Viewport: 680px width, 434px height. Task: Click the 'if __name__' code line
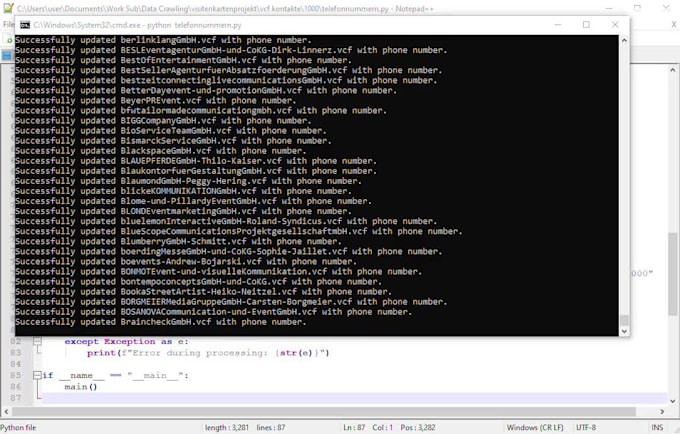(115, 375)
